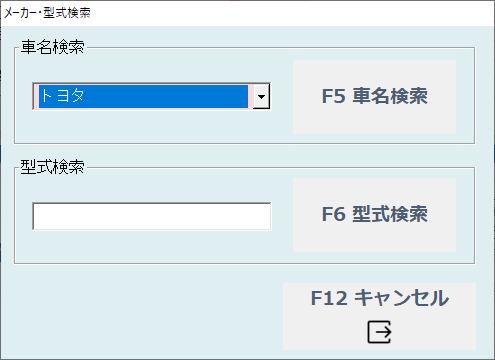Image resolution: width=495 pixels, height=360 pixels.
Task: Click the exit arrow icon under キャンセル
Action: [379, 332]
